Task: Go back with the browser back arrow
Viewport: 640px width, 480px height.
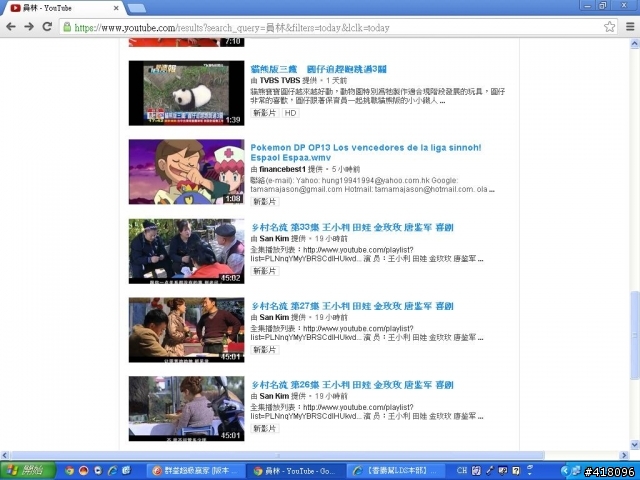Action: click(x=11, y=27)
